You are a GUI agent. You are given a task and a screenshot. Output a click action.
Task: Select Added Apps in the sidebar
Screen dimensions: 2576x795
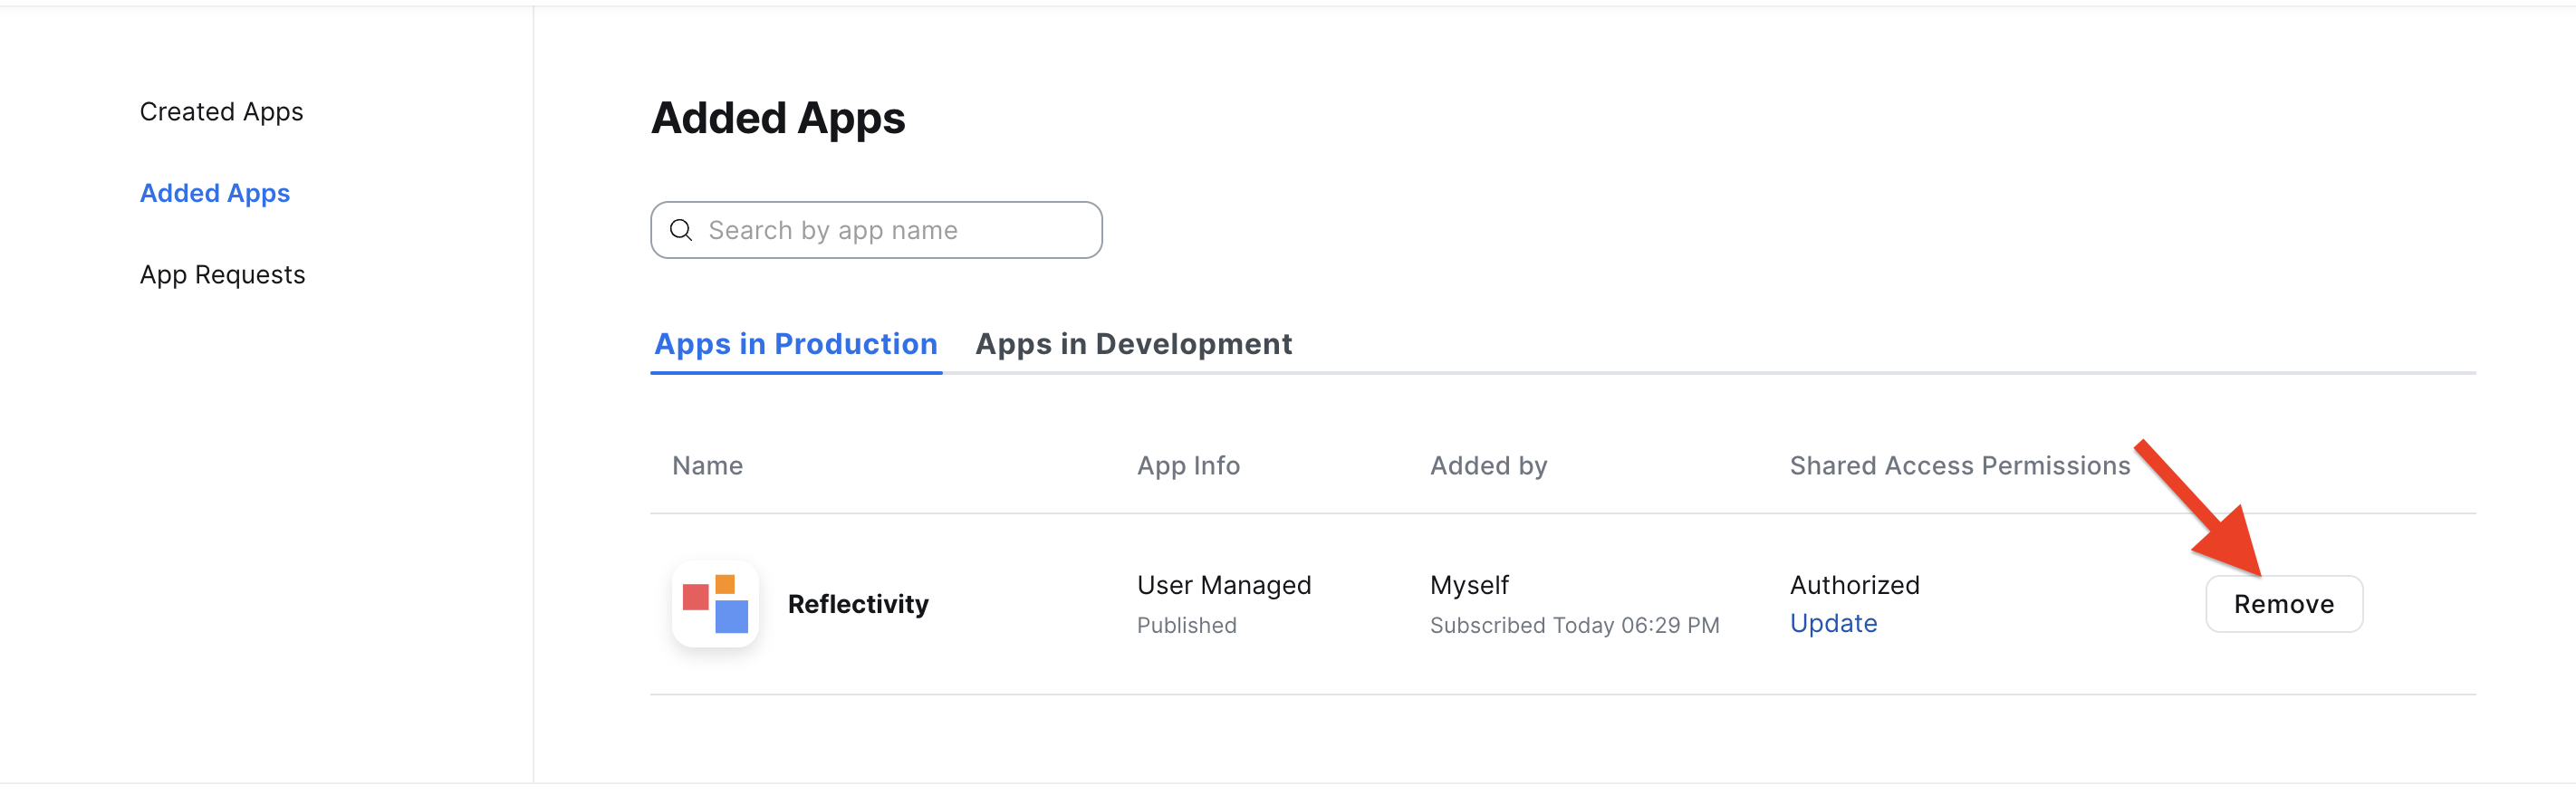point(215,193)
